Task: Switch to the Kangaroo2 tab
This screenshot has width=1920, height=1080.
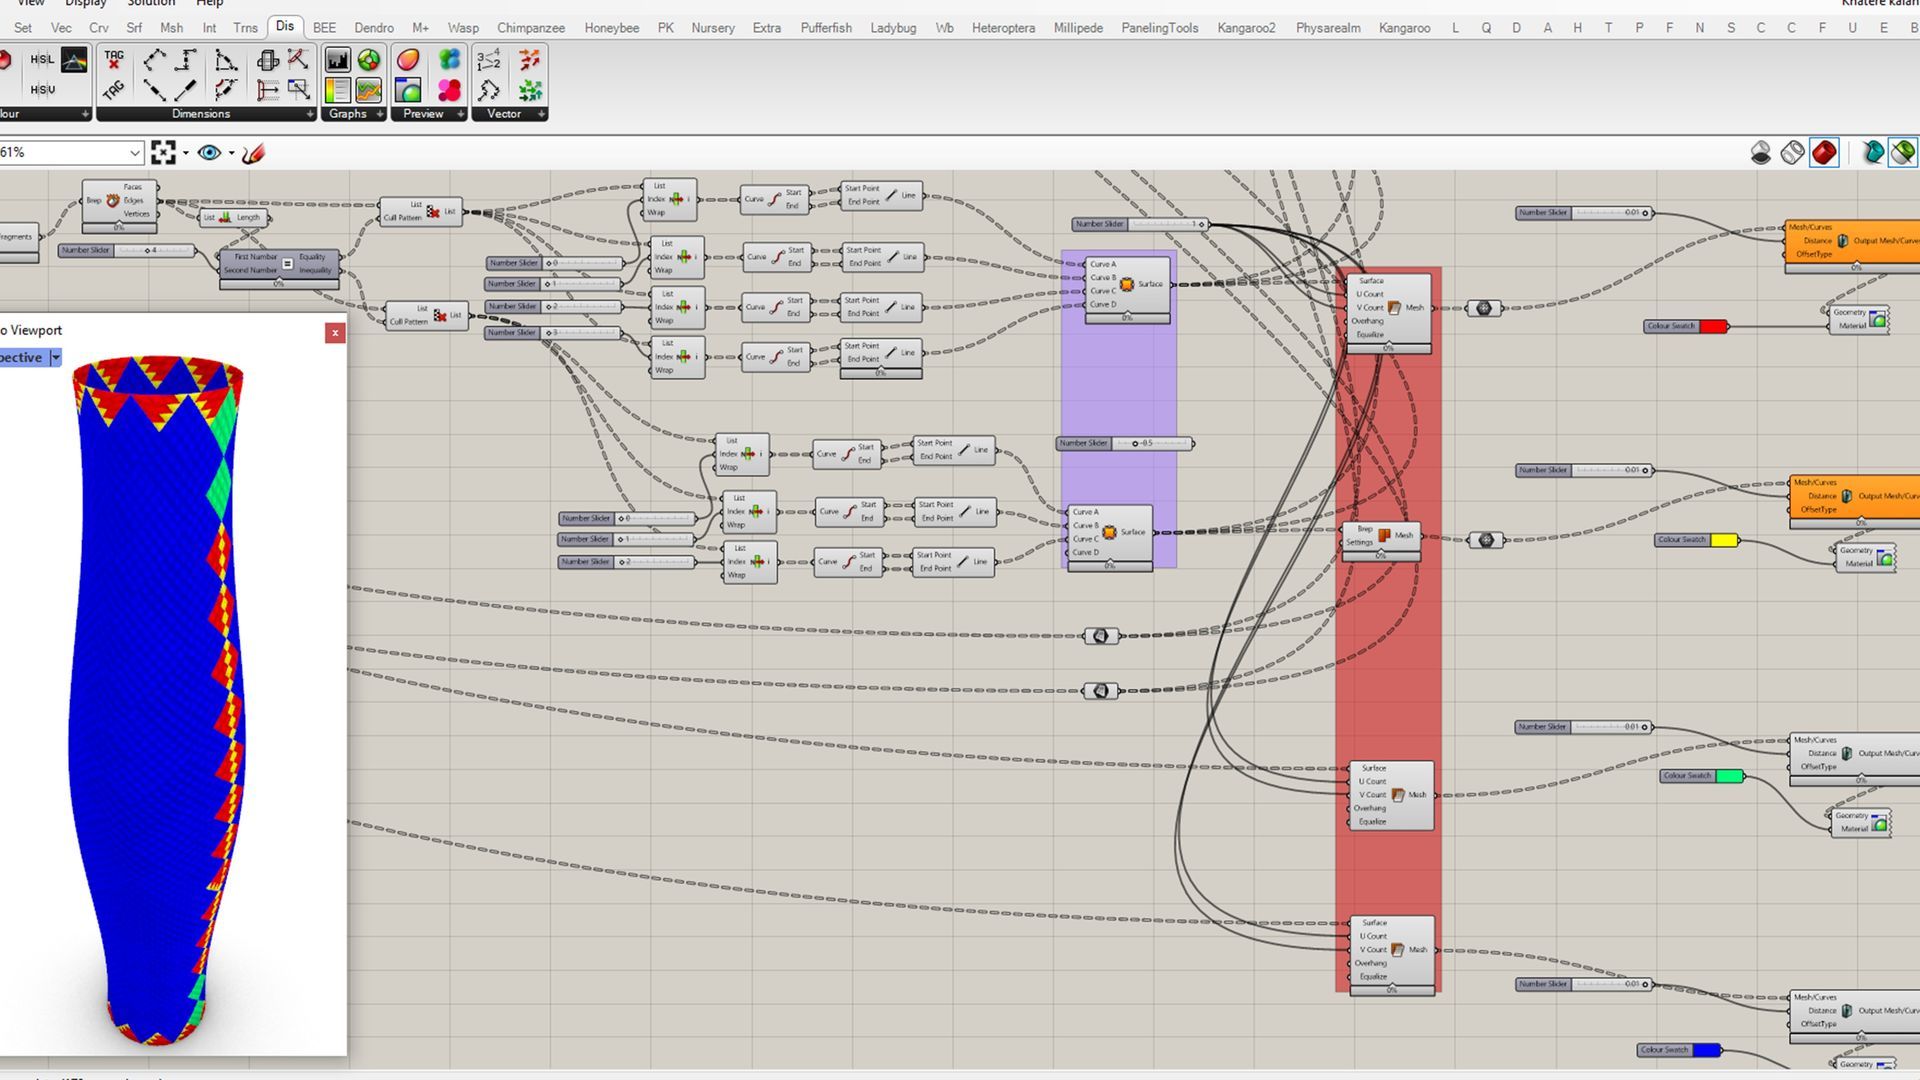Action: coord(1245,28)
